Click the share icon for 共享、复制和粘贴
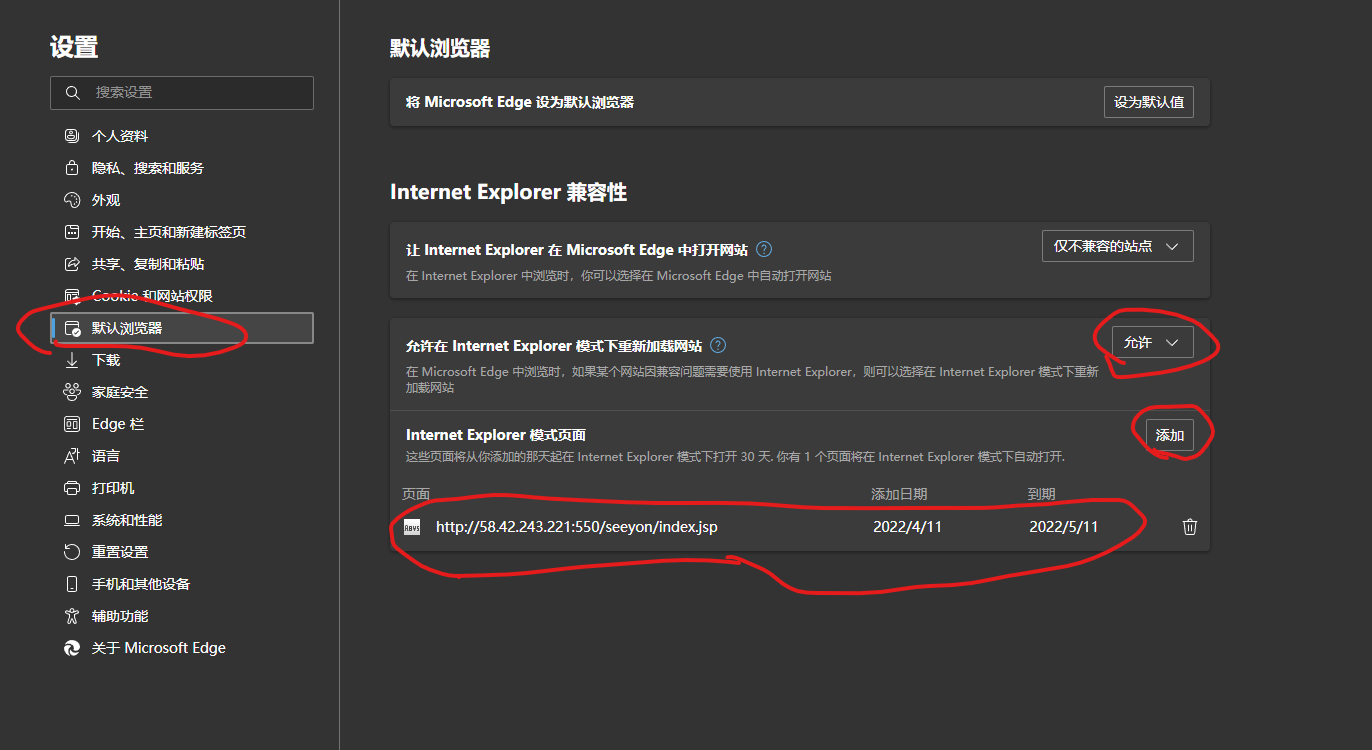 point(72,264)
